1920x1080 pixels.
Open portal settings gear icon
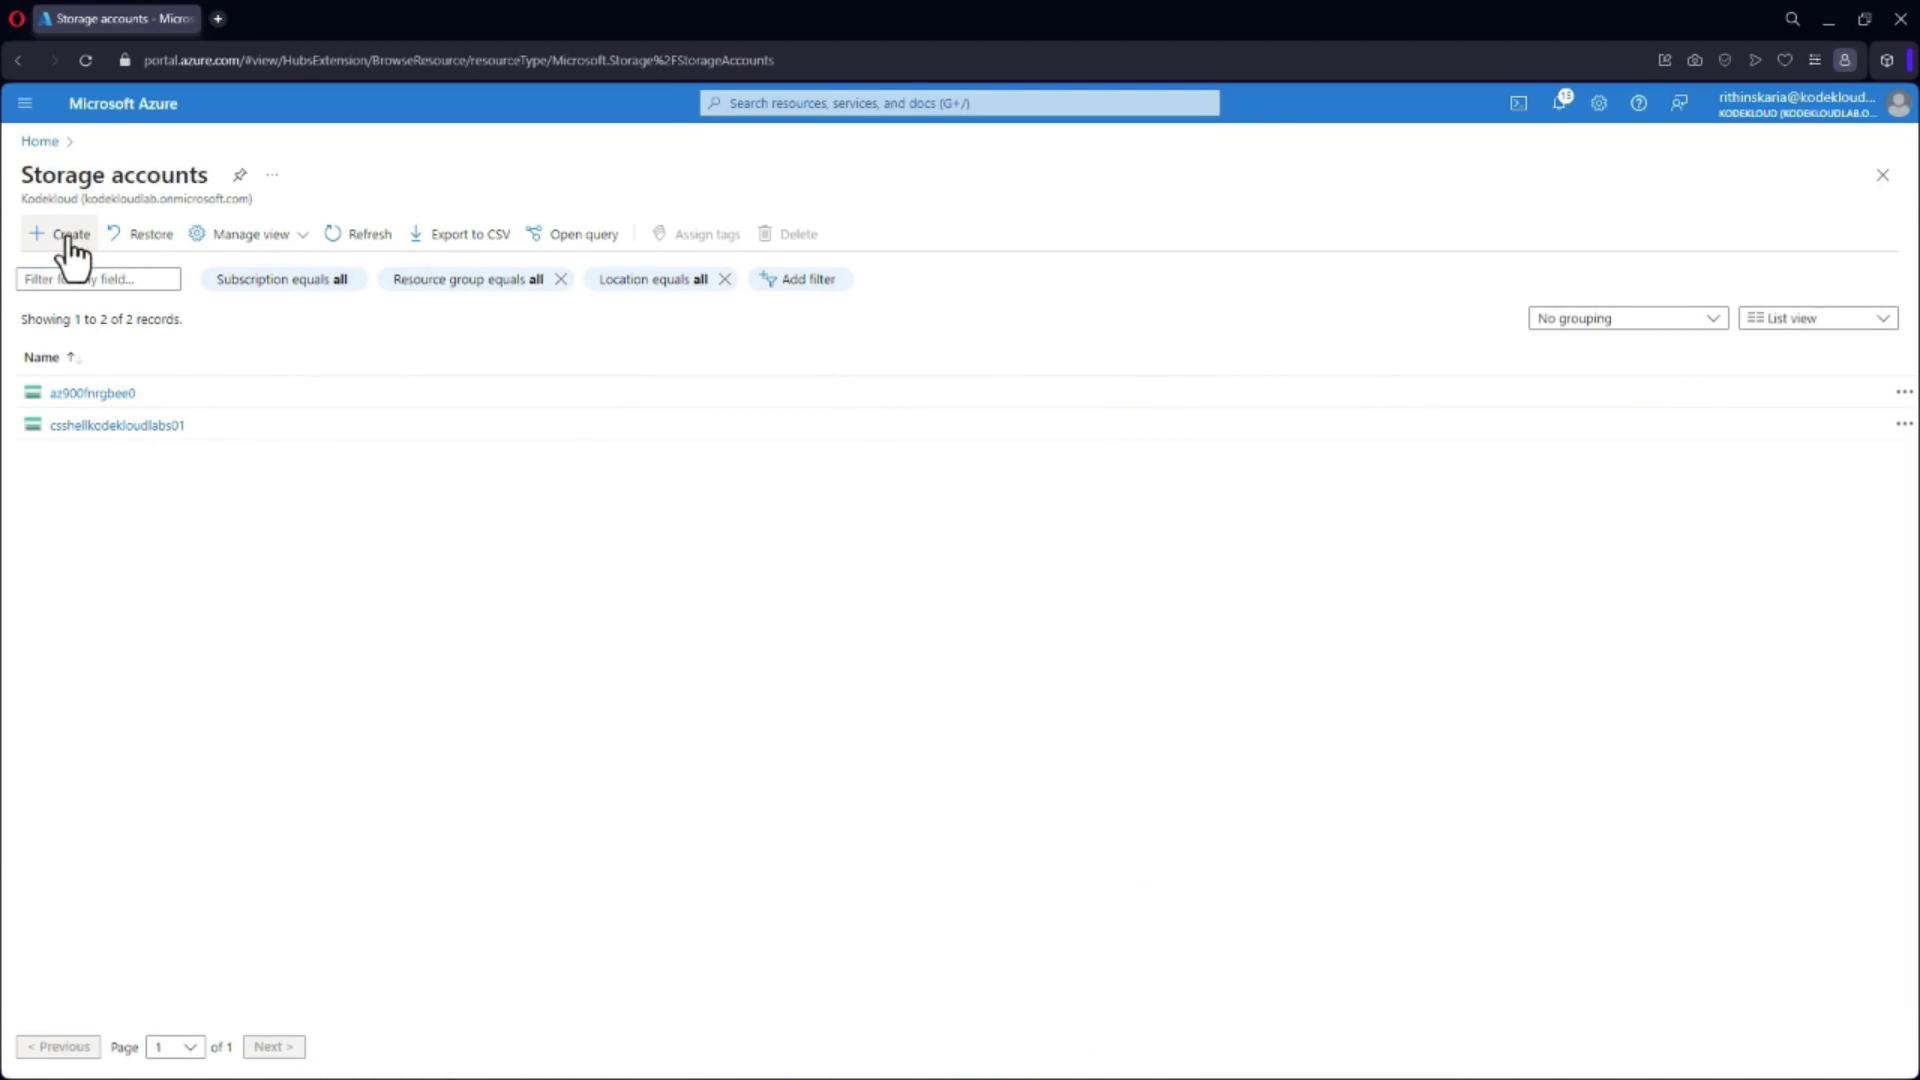tap(1599, 103)
